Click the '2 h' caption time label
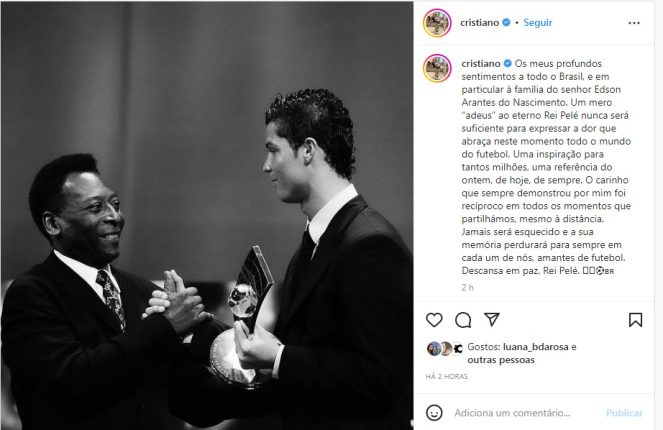663x430 pixels. coord(467,288)
